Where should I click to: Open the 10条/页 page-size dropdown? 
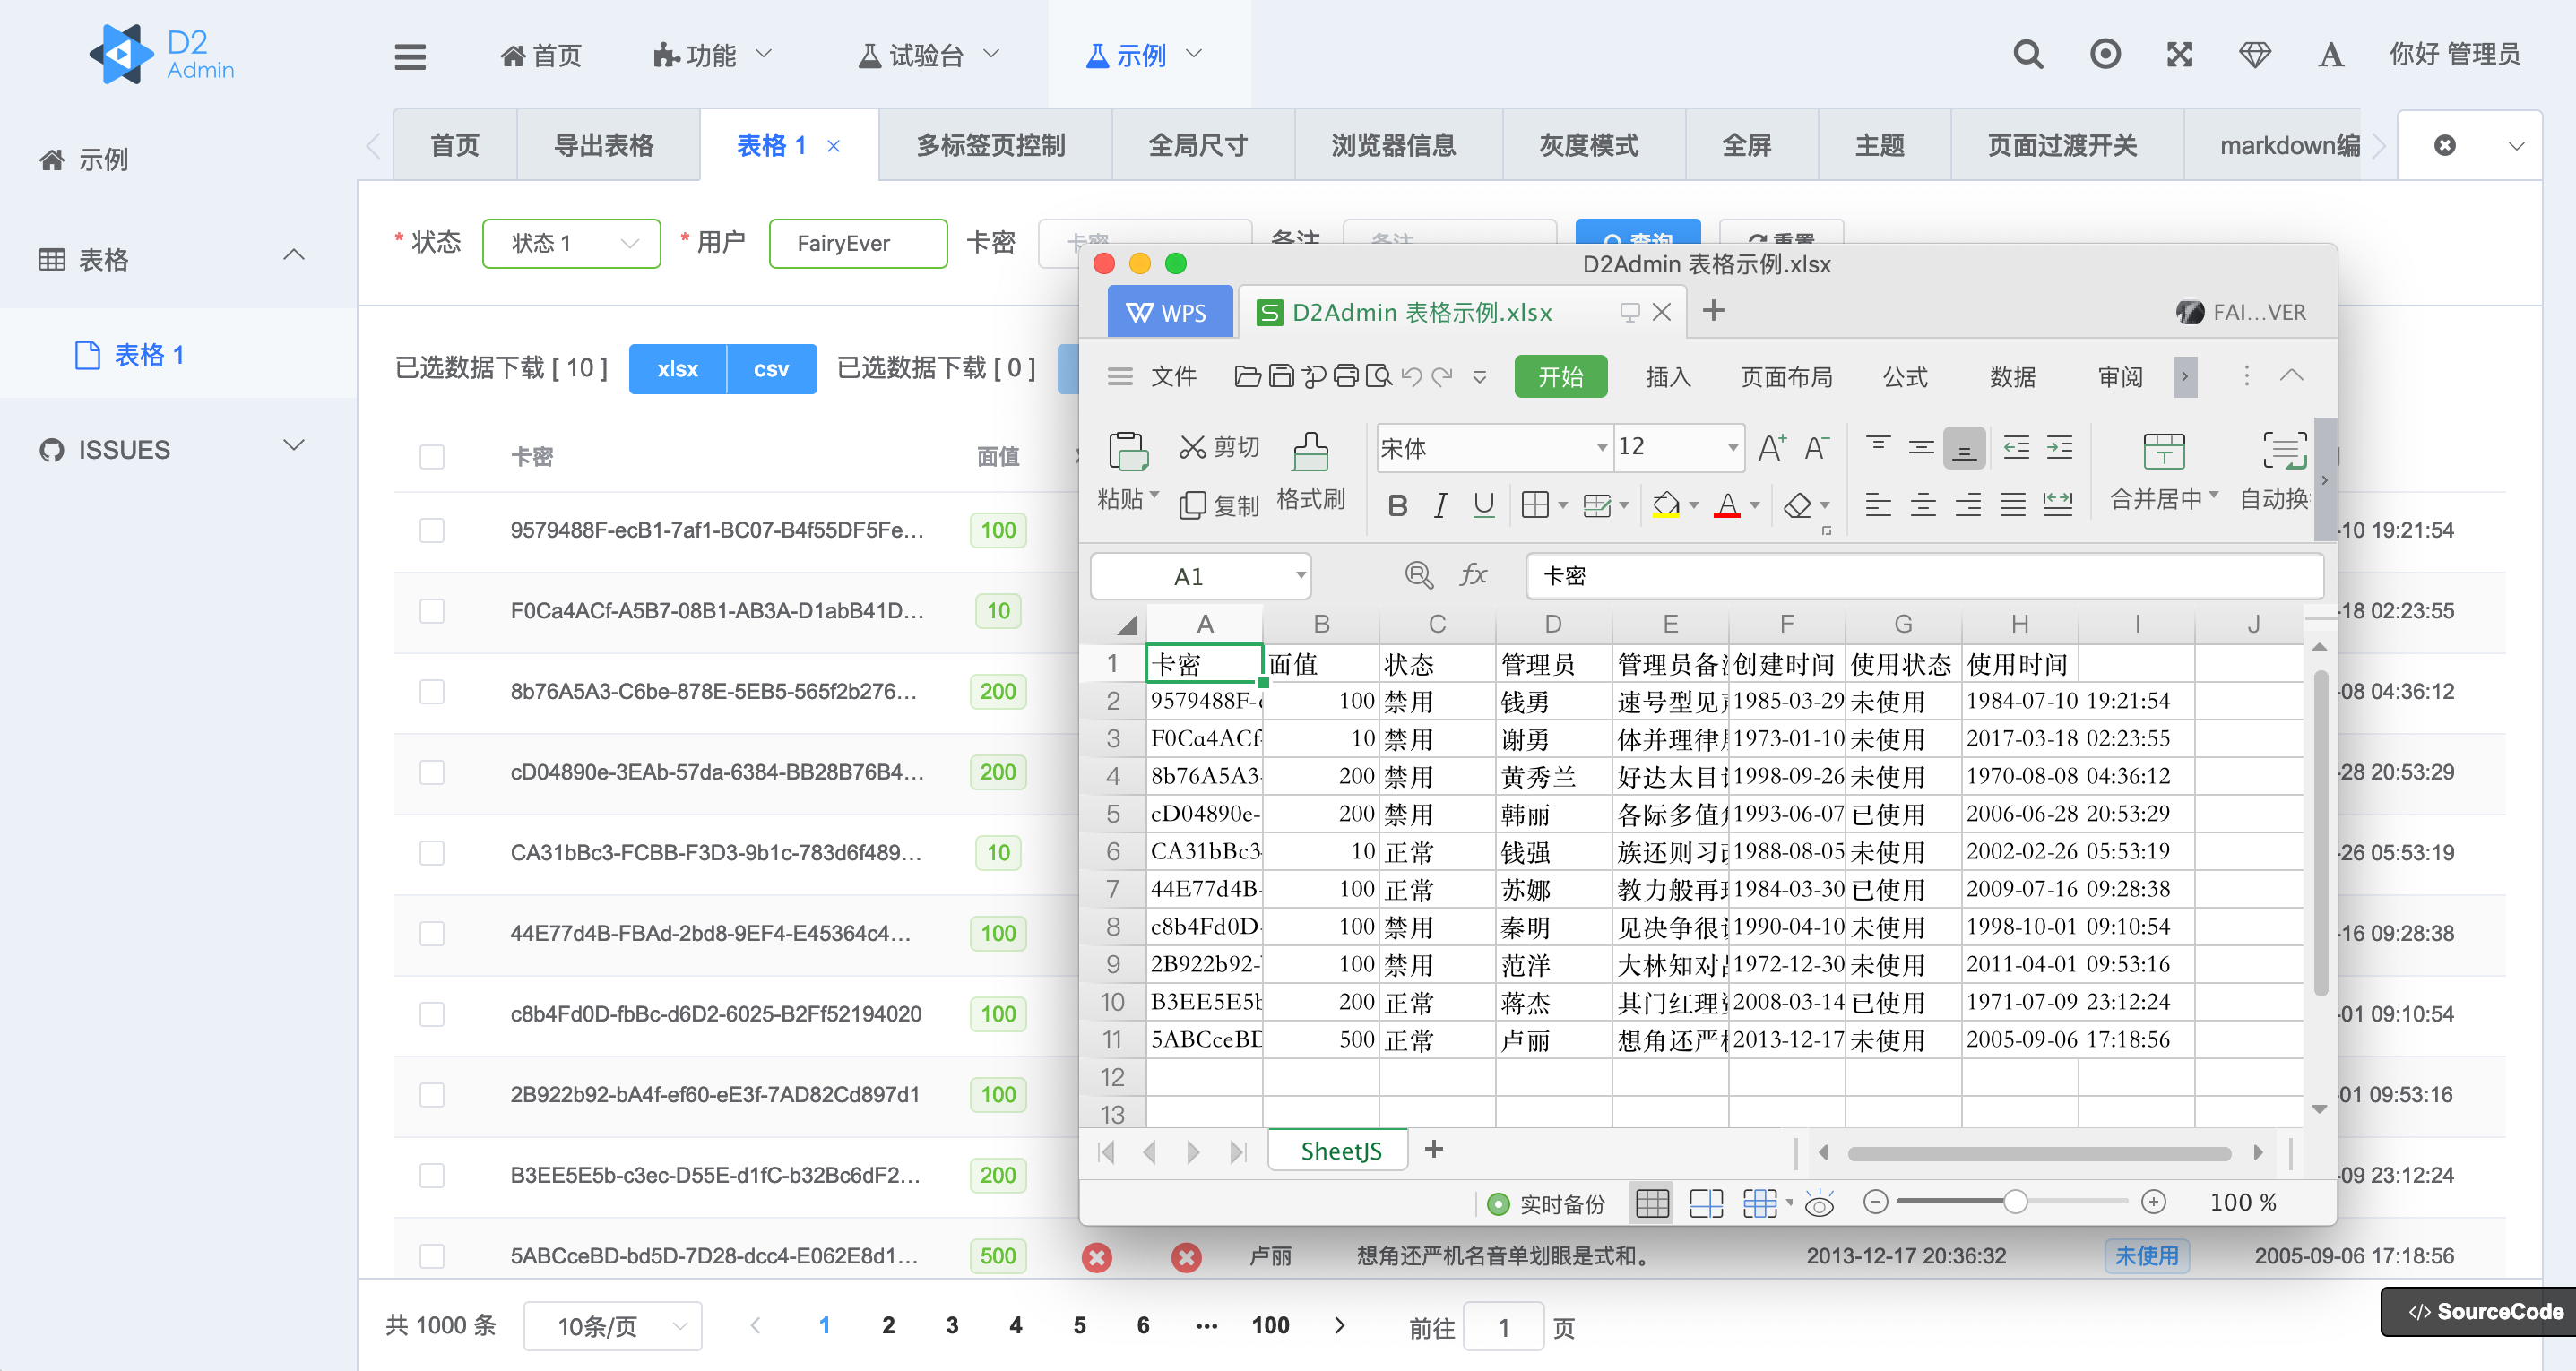point(612,1325)
